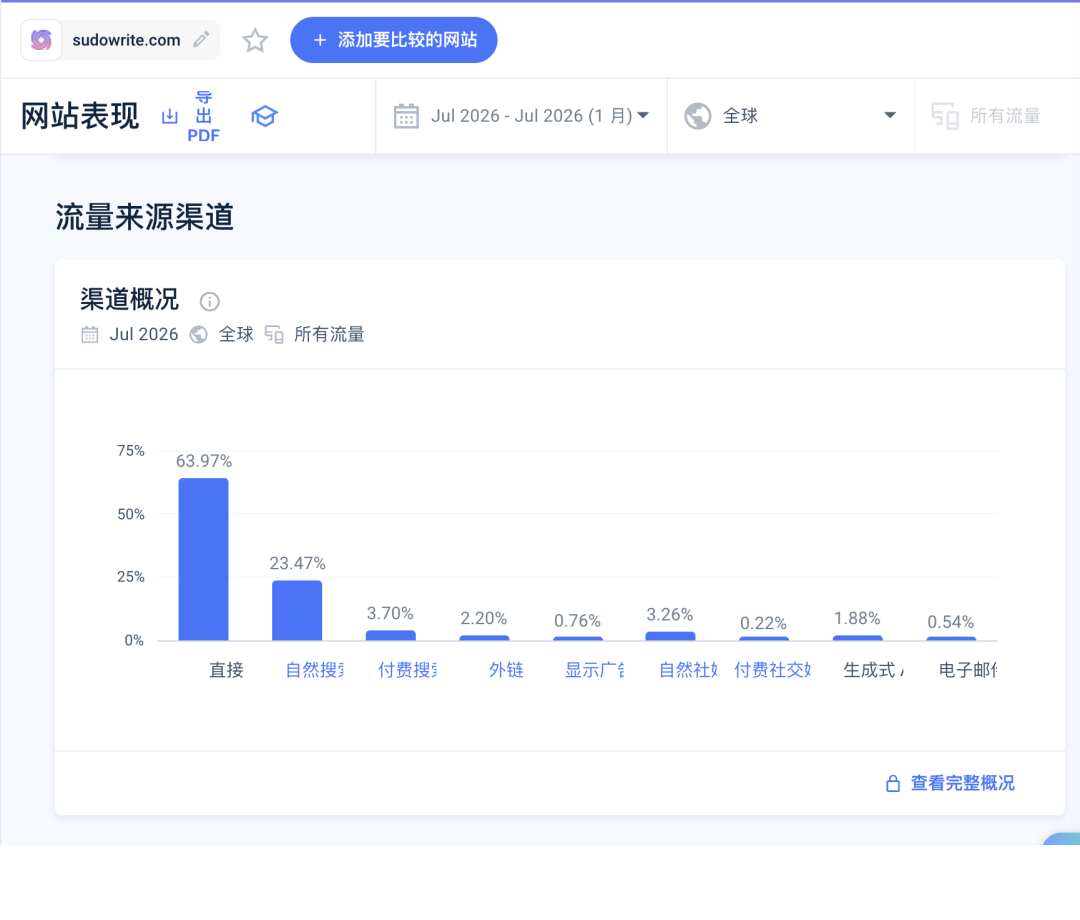Click the sudowrite.com domain name text

click(126, 40)
